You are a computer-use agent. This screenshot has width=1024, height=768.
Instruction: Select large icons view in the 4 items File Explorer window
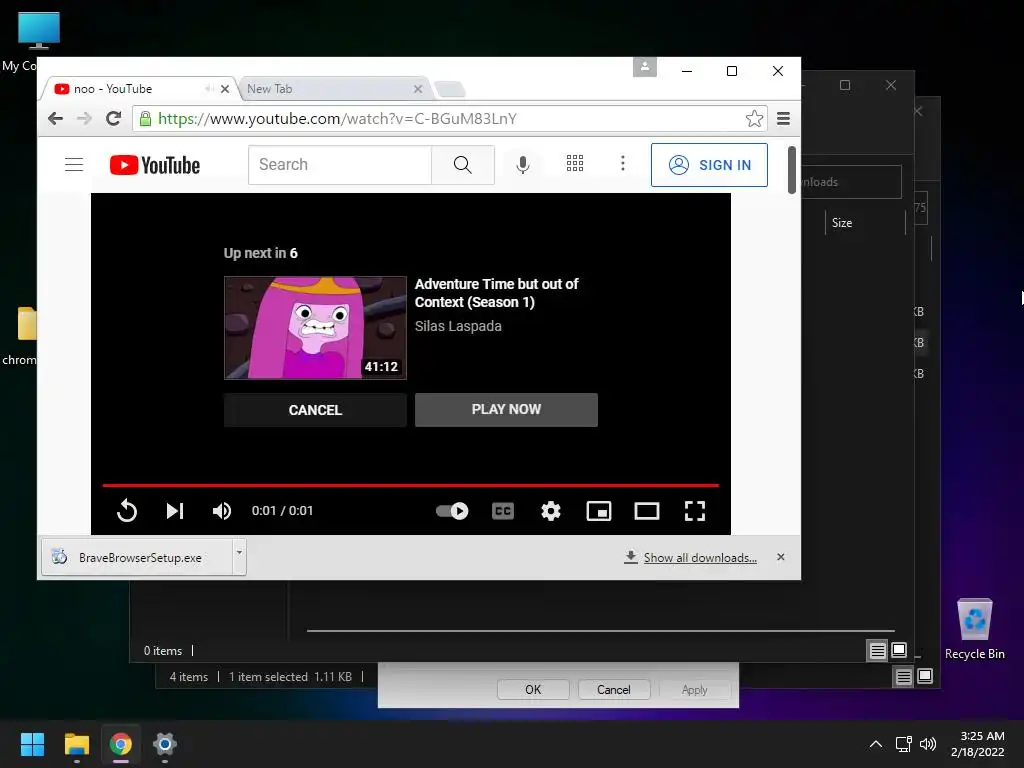(x=925, y=676)
